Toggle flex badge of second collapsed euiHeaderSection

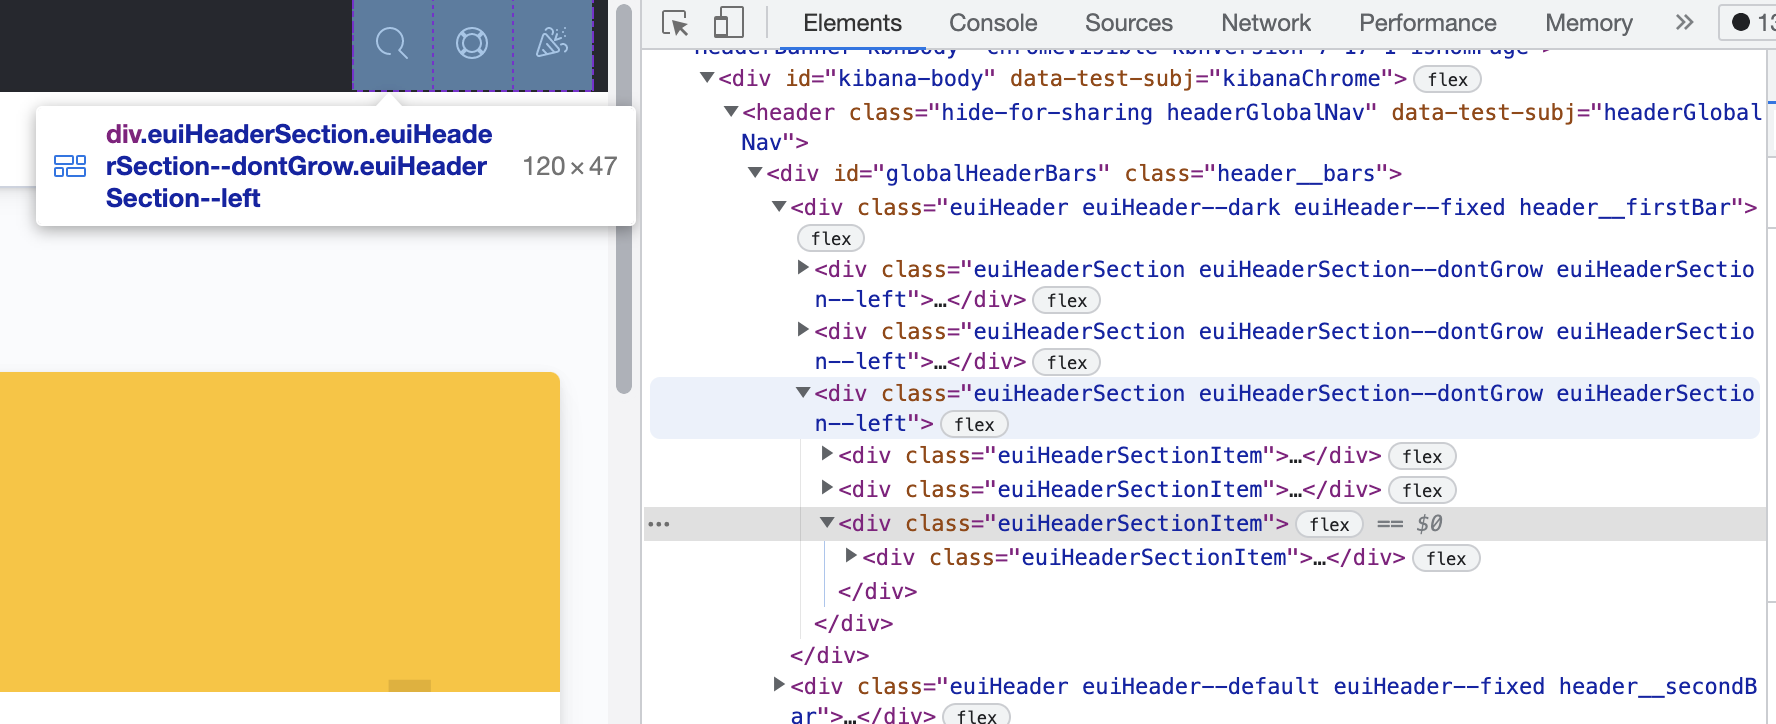[1067, 363]
